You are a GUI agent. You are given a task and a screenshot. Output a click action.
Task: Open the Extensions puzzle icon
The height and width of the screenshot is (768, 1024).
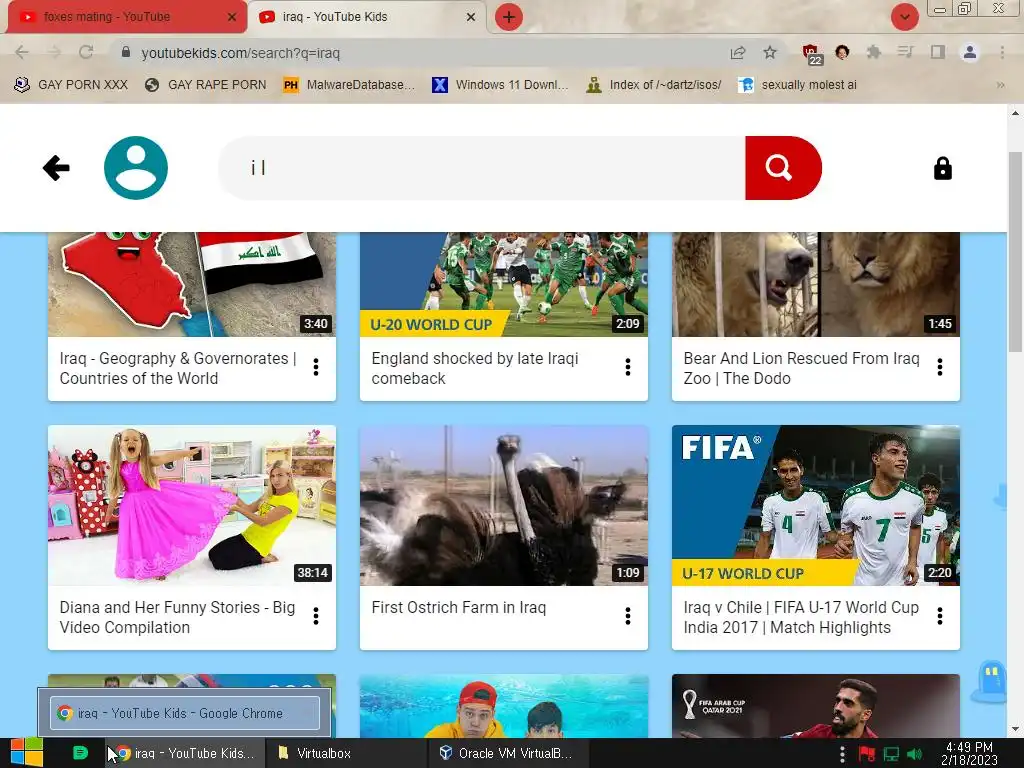tap(873, 52)
